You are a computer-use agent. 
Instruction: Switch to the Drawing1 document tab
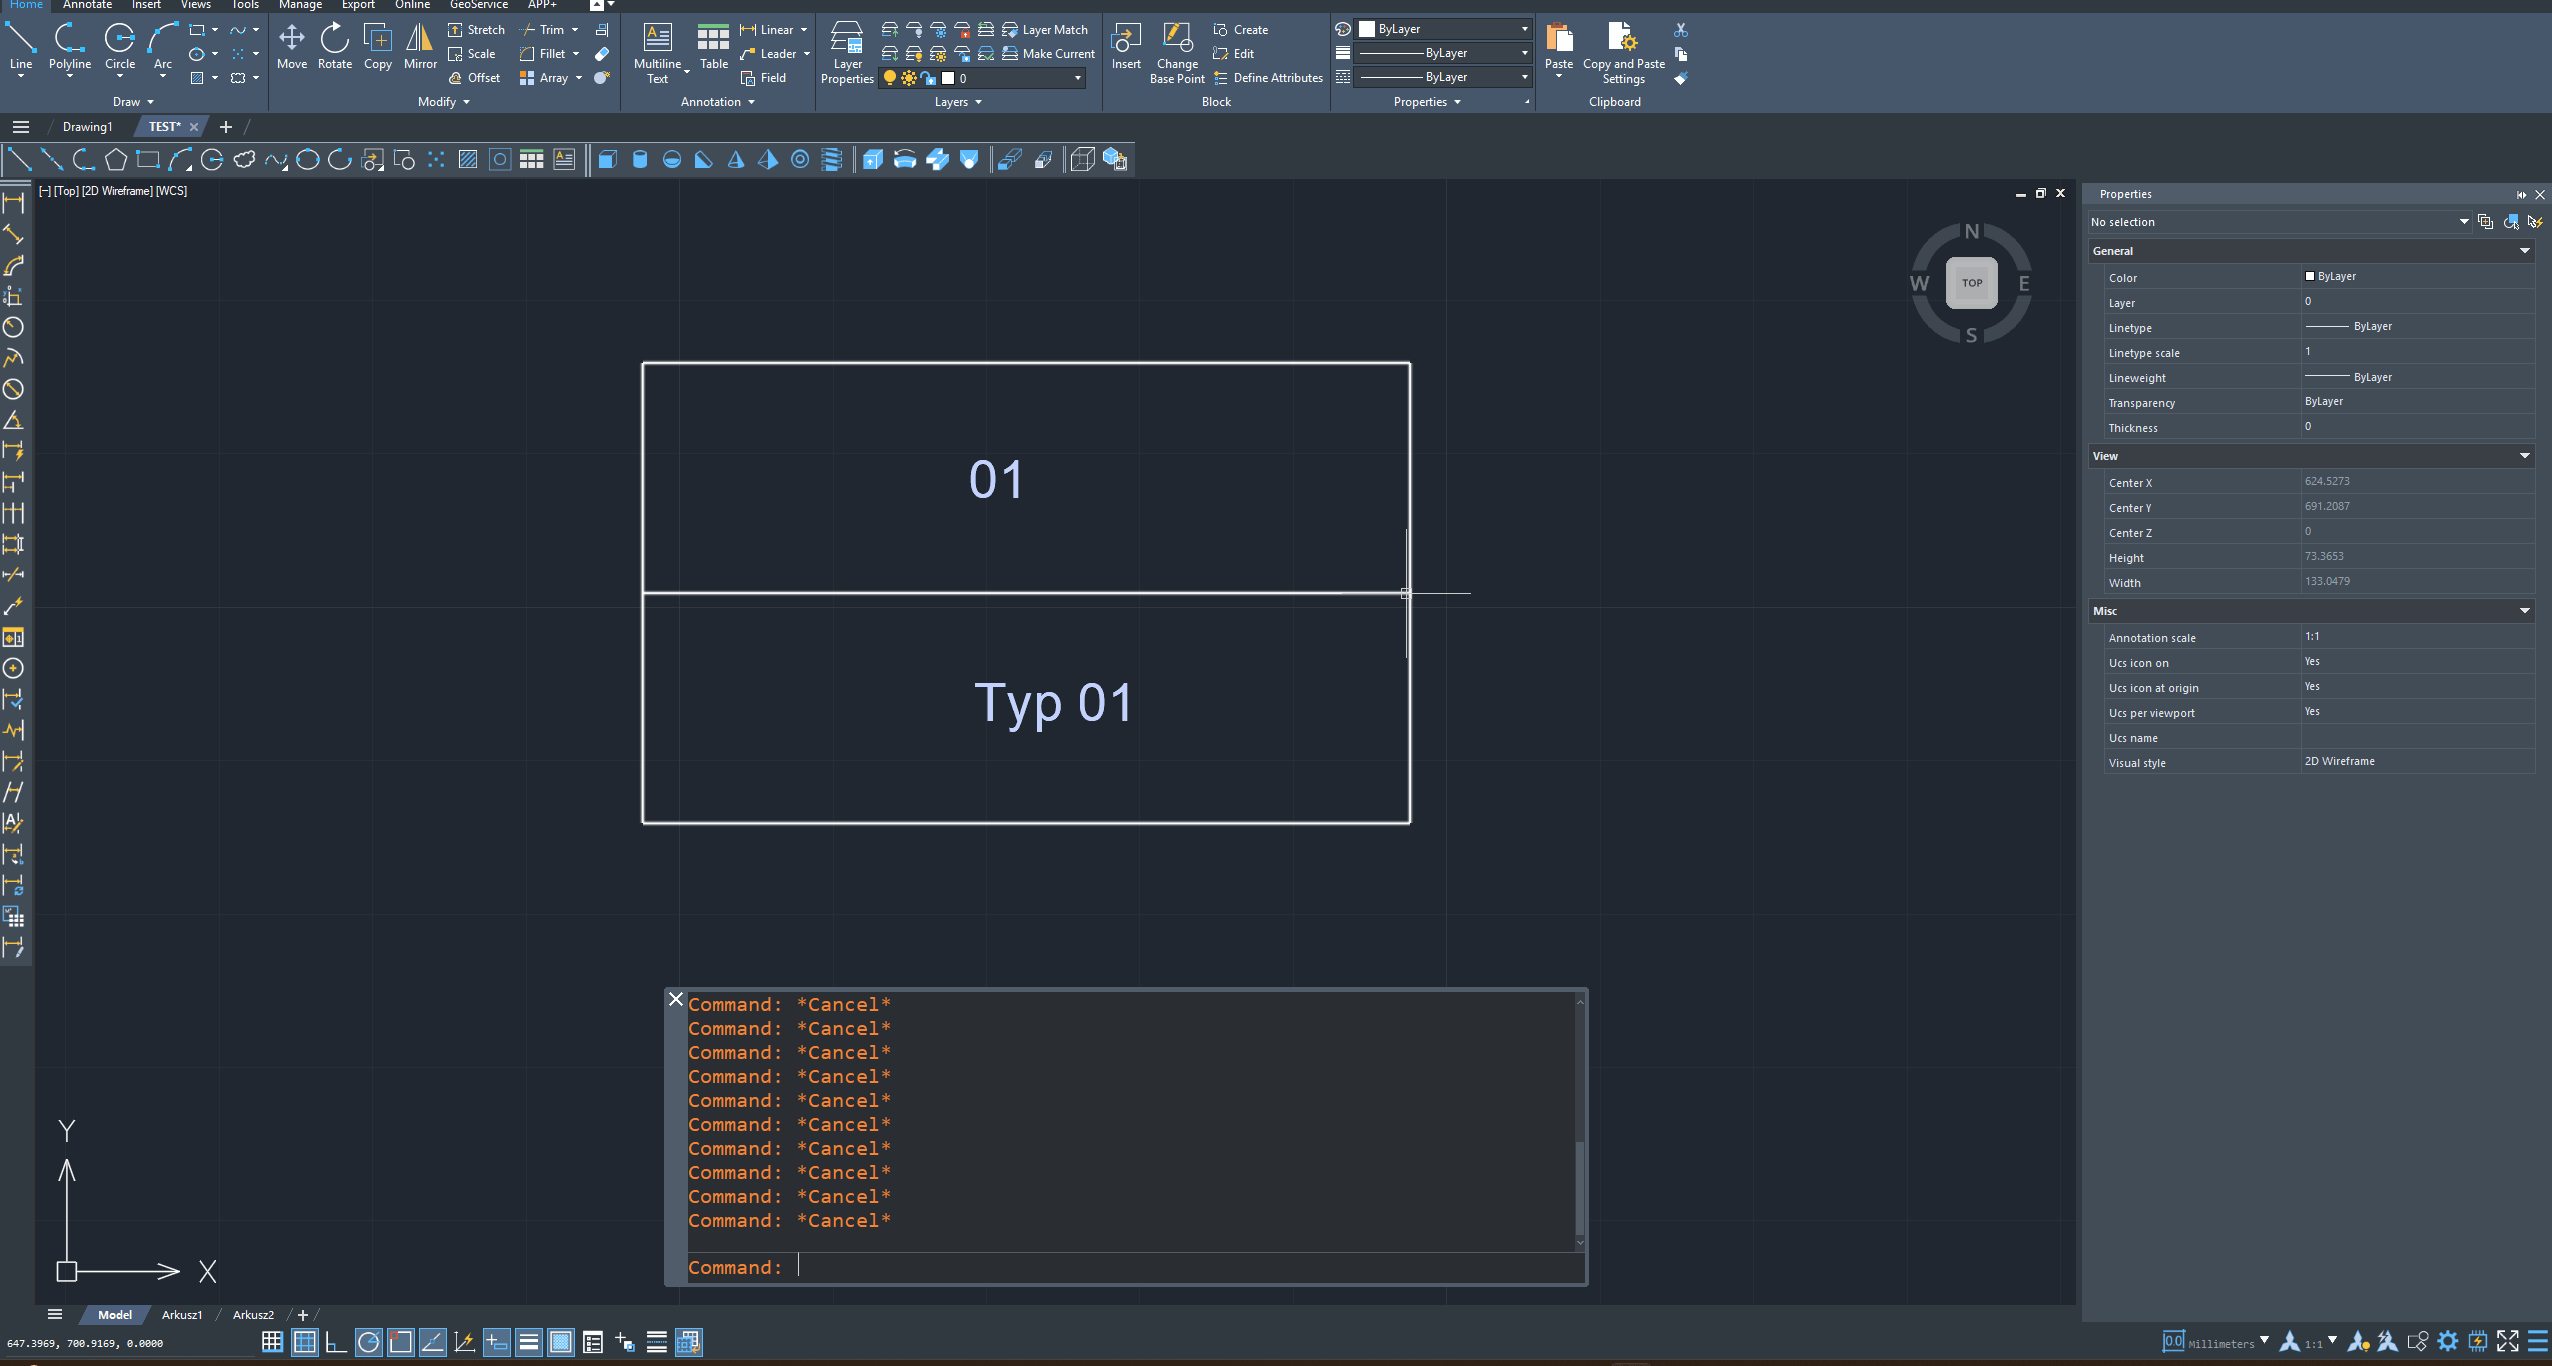point(87,127)
